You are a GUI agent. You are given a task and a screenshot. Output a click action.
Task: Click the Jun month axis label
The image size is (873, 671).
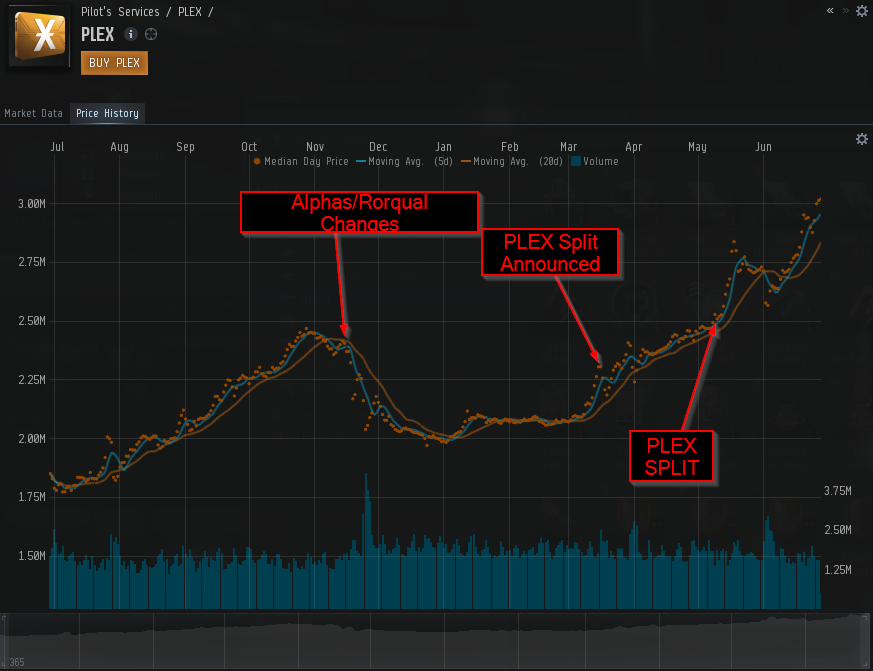763,147
